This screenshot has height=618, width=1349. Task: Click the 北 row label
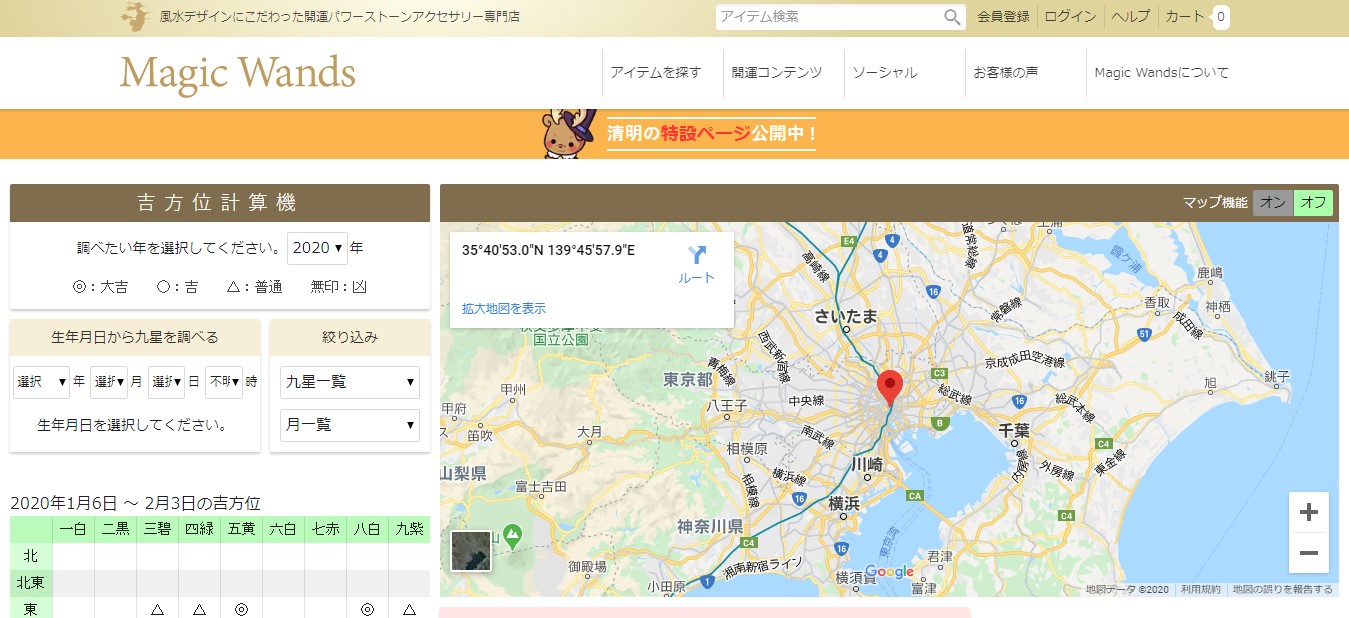pos(31,556)
